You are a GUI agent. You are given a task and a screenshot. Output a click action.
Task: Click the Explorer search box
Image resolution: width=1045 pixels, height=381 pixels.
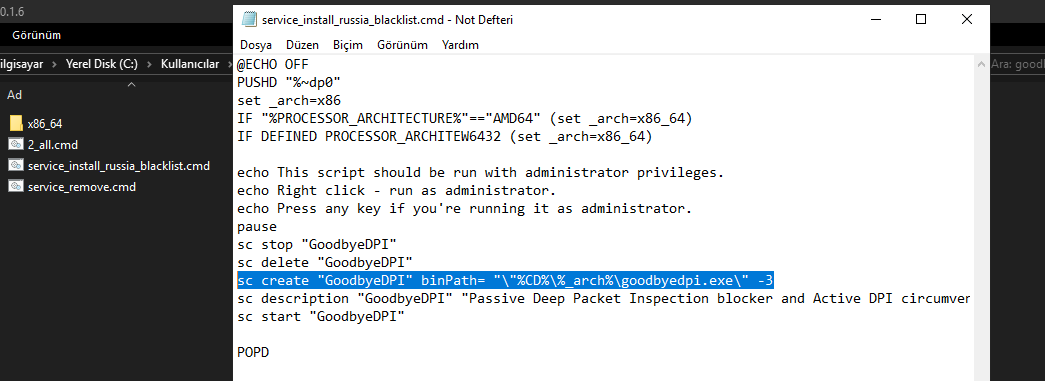pyautogui.click(x=1017, y=64)
